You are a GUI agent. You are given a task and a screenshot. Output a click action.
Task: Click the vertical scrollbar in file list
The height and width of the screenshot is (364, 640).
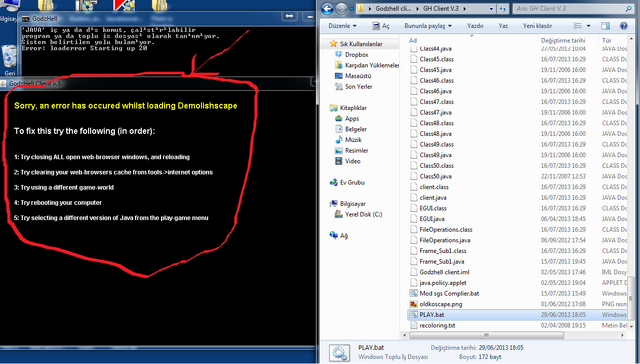point(631,298)
